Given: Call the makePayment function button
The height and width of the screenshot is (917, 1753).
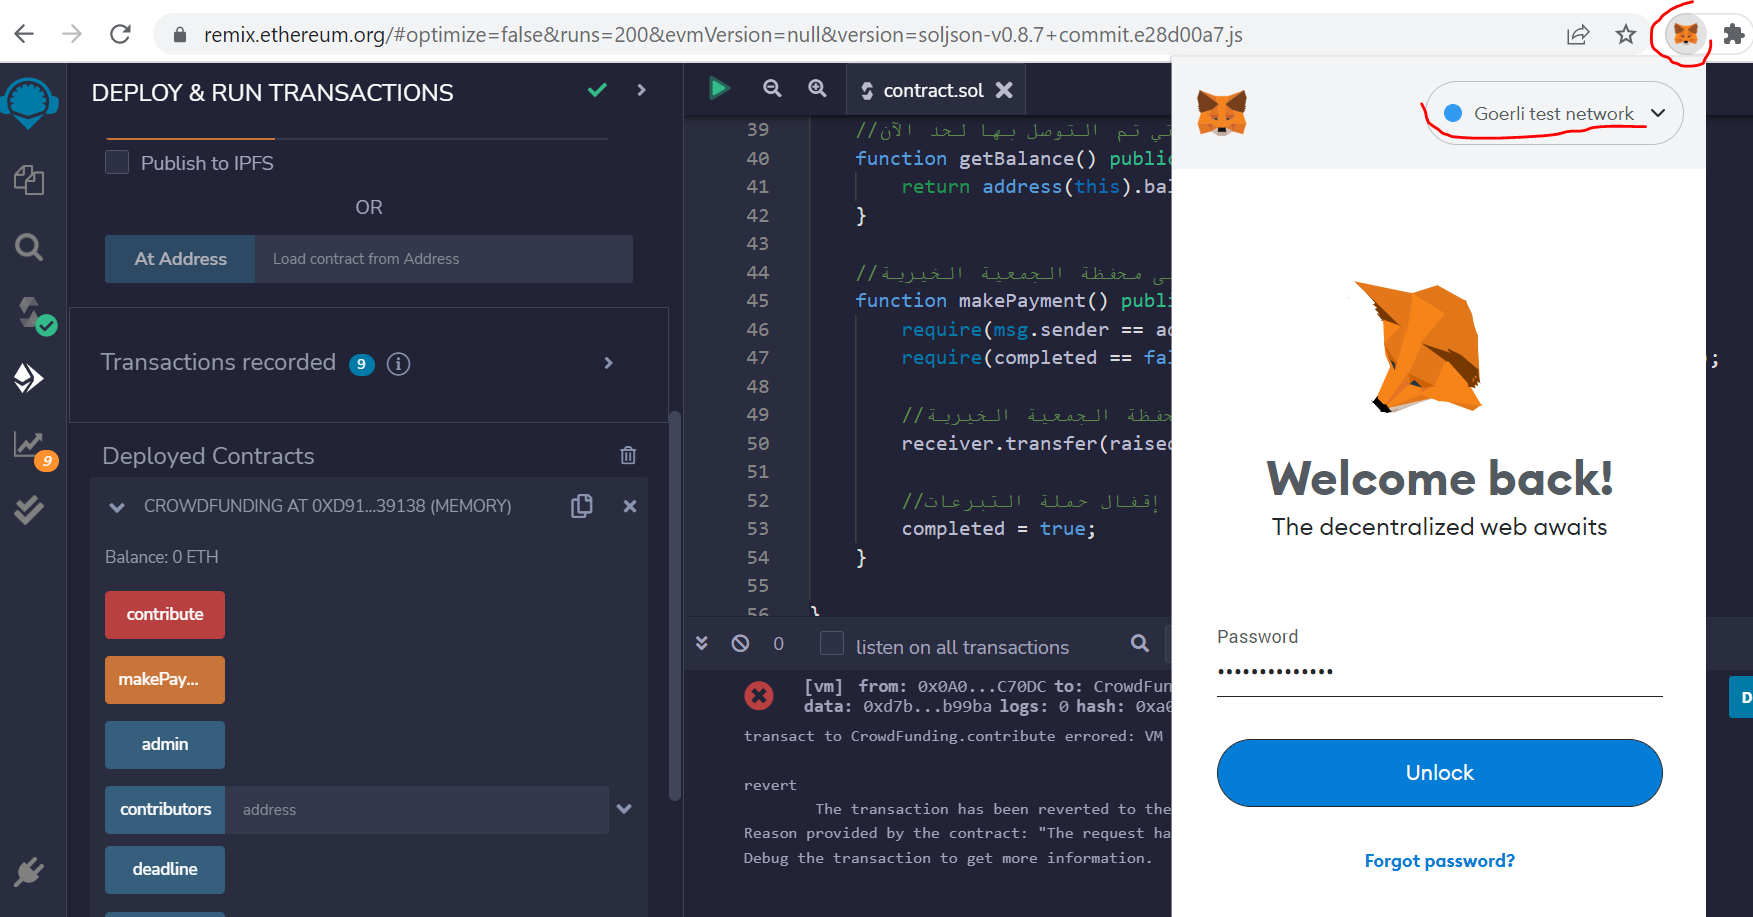Looking at the screenshot, I should tap(165, 680).
